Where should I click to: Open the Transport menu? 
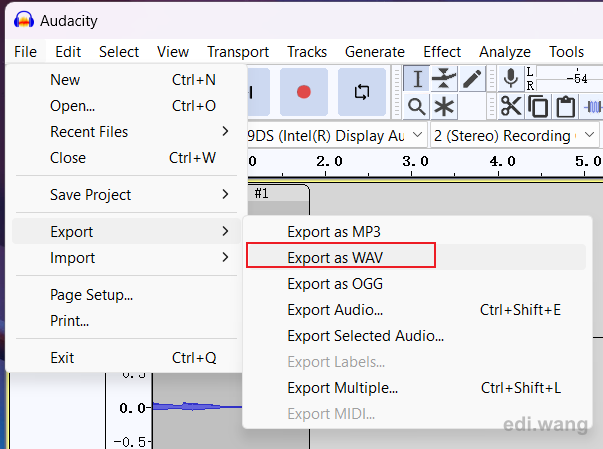[238, 52]
